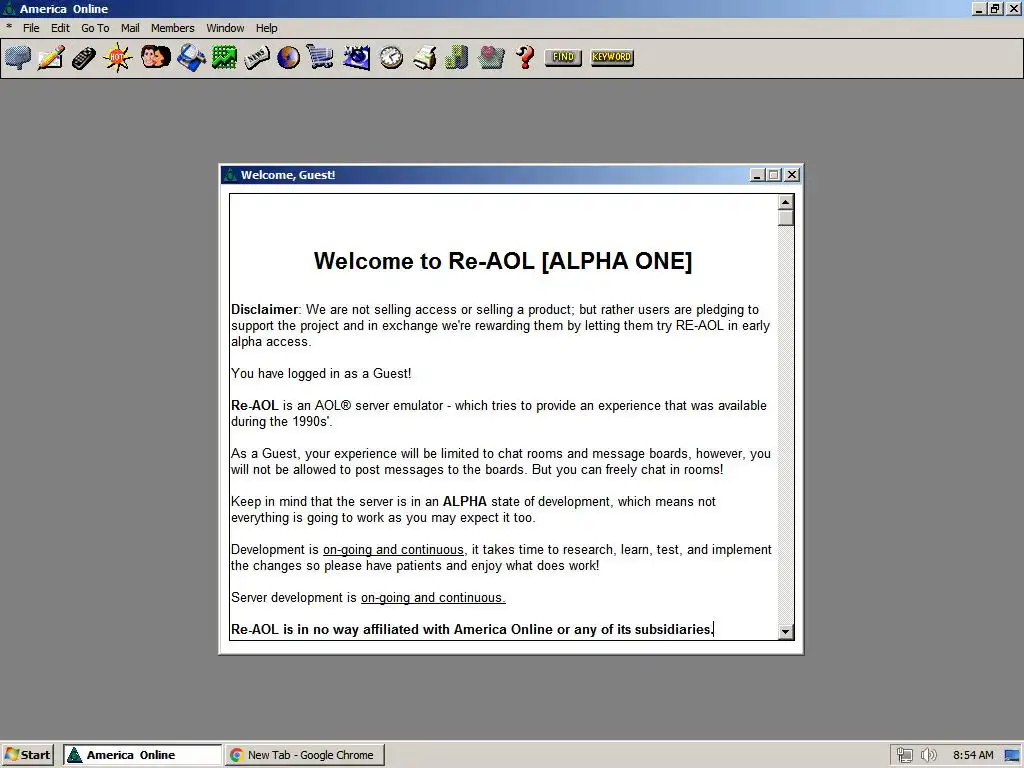This screenshot has width=1024, height=768.
Task: Restore down the main America Online window
Action: click(x=995, y=8)
